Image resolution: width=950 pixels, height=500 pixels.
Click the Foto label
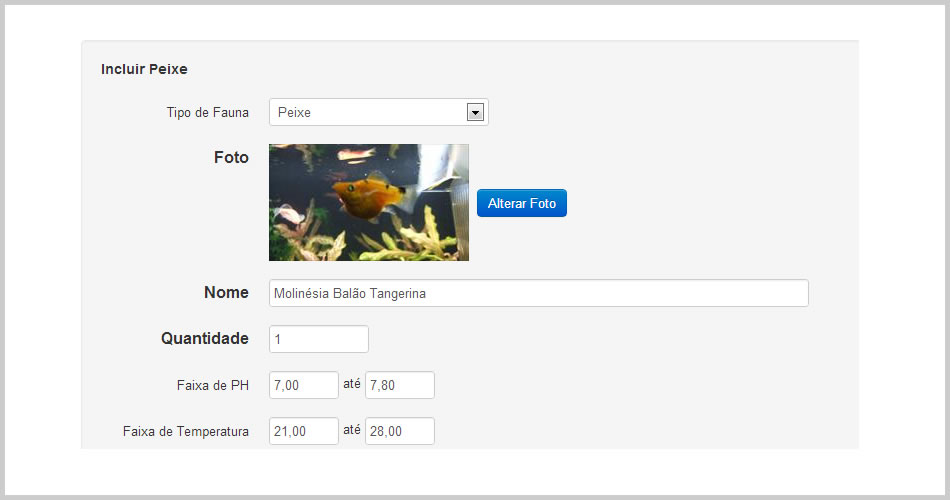click(x=231, y=158)
